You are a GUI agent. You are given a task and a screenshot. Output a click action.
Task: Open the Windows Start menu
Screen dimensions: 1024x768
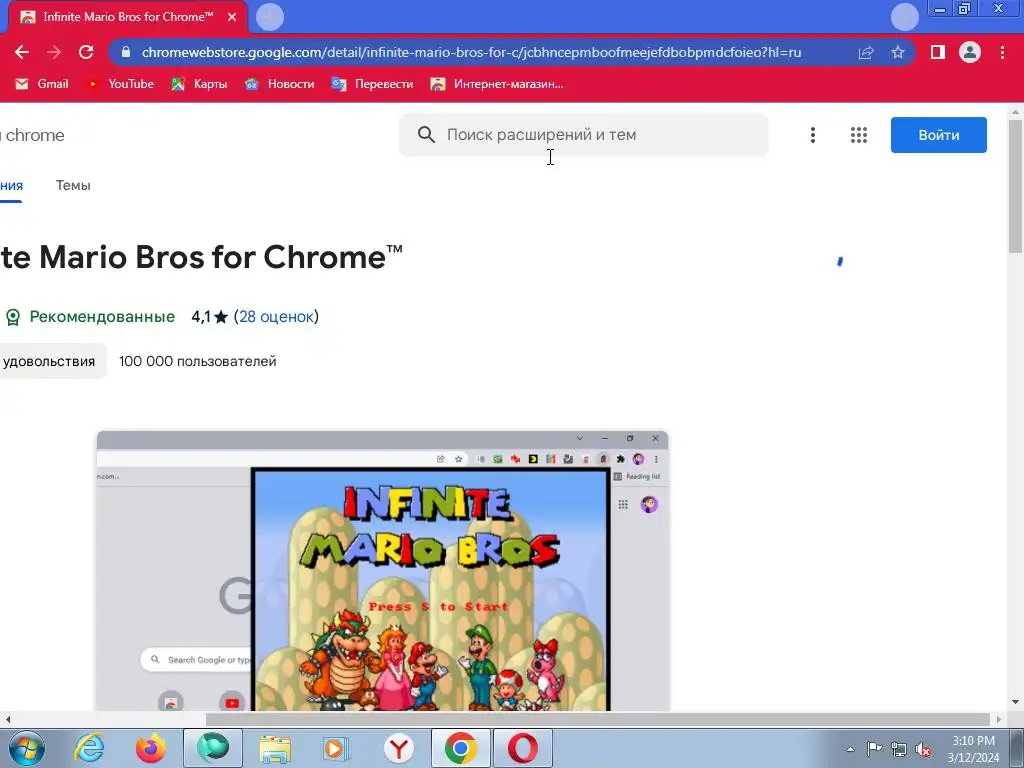[x=27, y=749]
